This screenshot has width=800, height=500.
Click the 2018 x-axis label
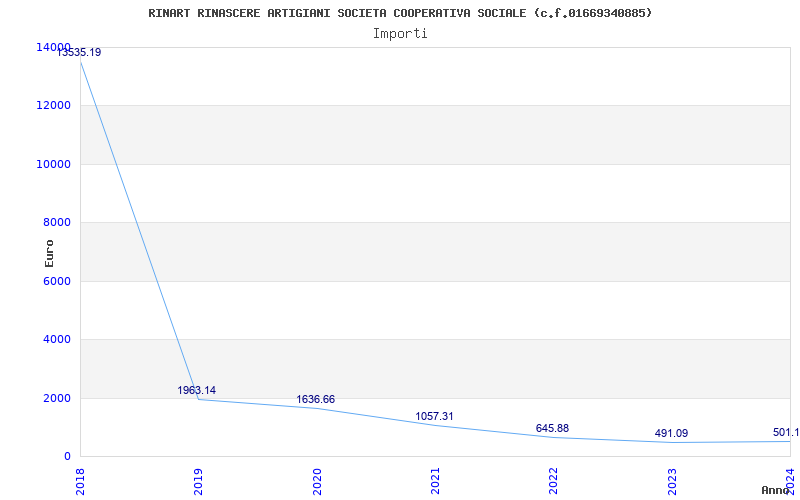click(x=80, y=481)
